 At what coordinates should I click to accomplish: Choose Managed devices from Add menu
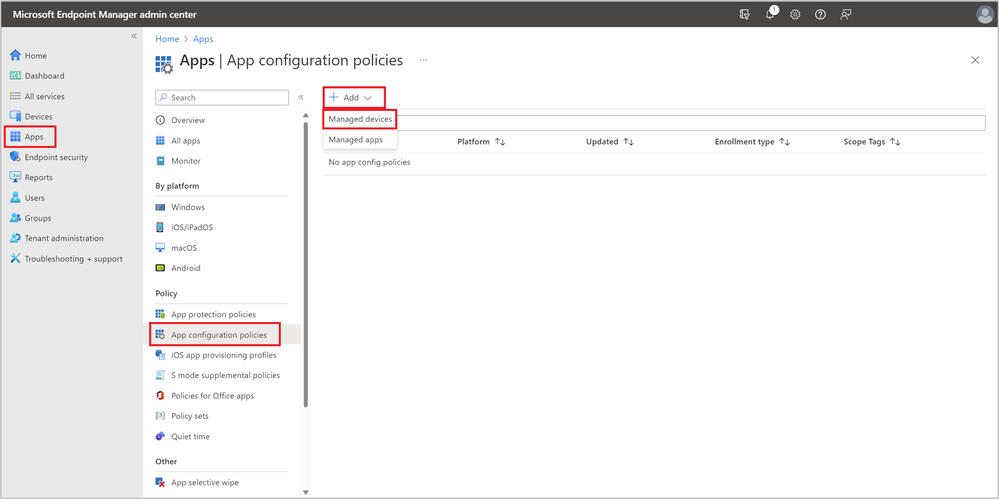[x=360, y=120]
